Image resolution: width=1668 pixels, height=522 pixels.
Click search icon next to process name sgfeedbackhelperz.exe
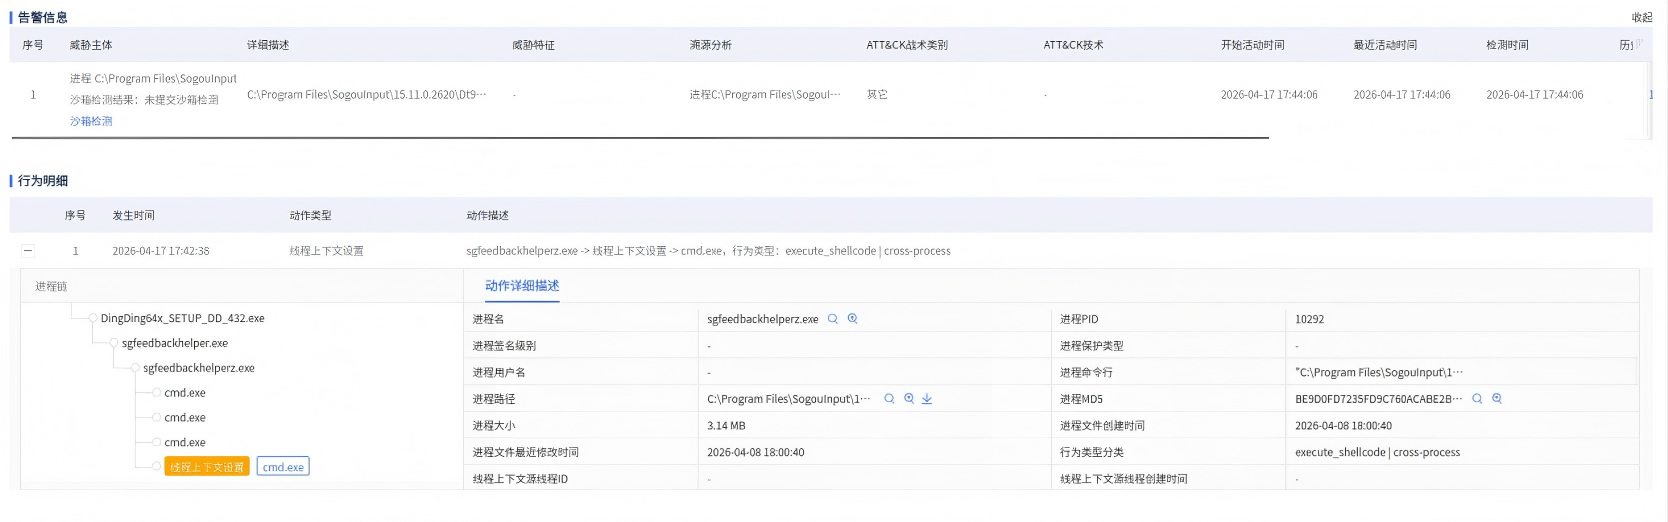tap(832, 319)
